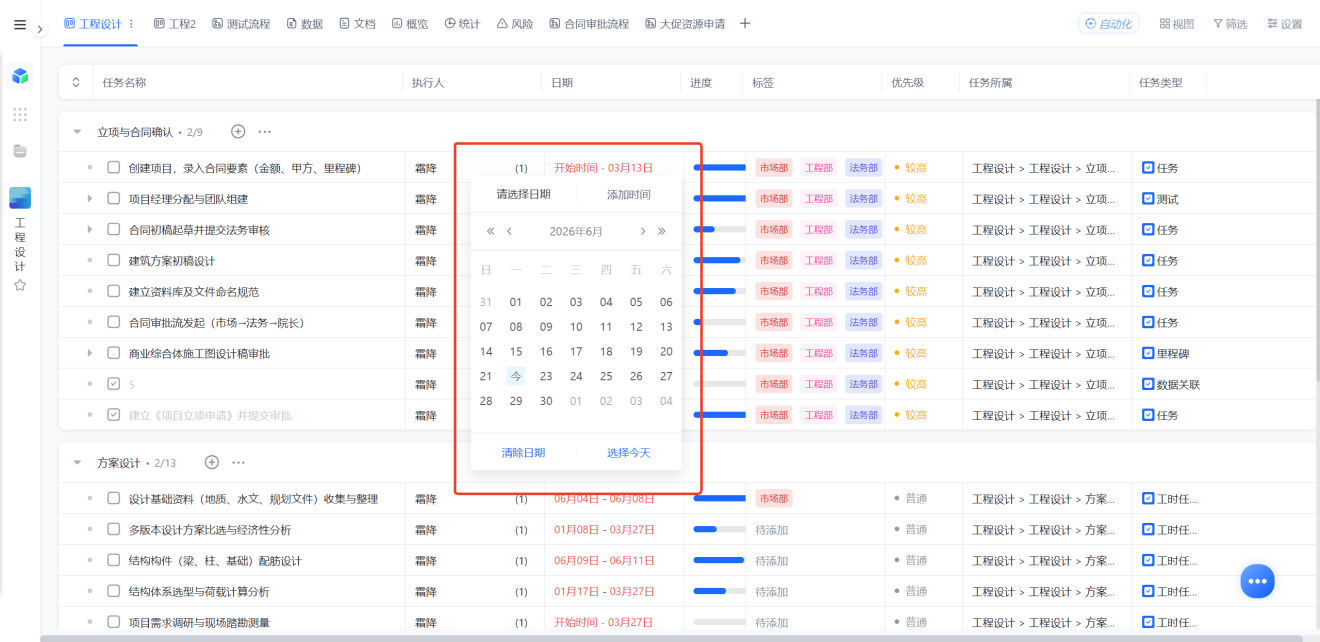Uncheck the completed task named 5

tap(114, 384)
